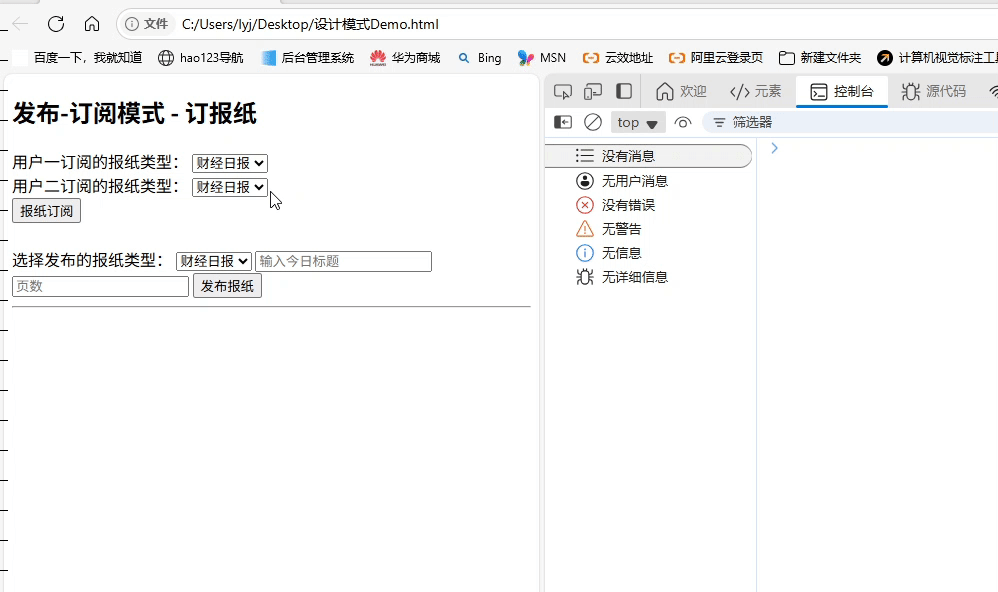Toggle device emulation icon in DevTools
The height and width of the screenshot is (592, 998).
(x=593, y=92)
